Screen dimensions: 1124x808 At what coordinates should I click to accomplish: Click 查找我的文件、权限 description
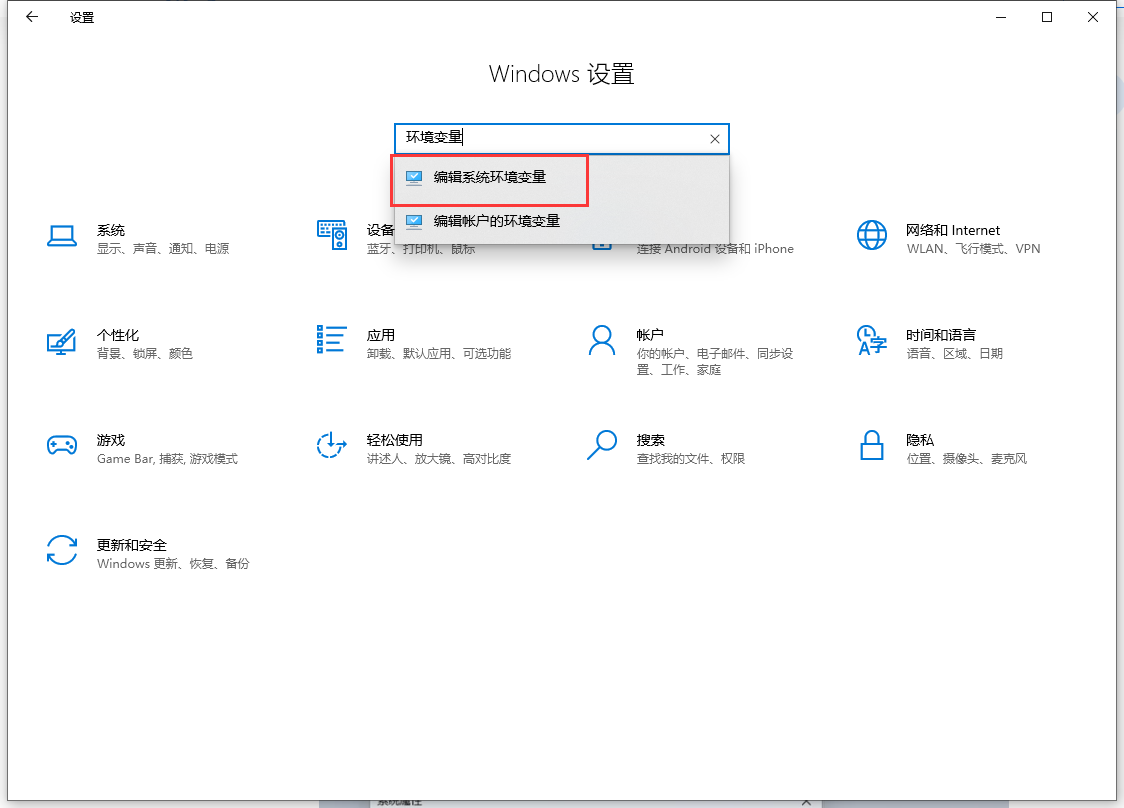pos(691,459)
